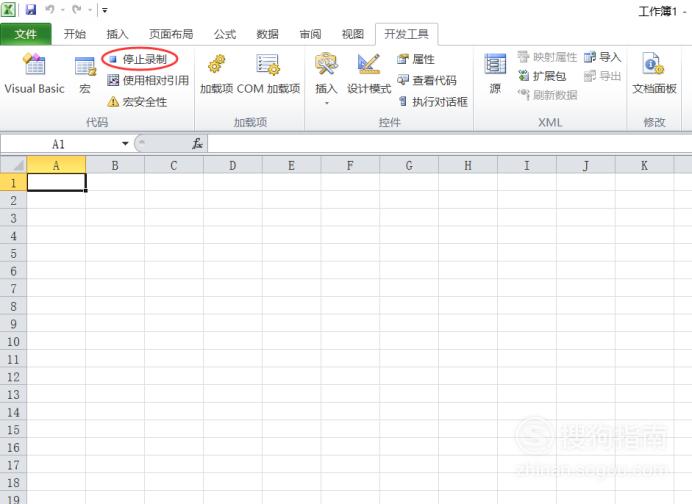Open the XML 源 source pane
The width and height of the screenshot is (692, 504).
495,74
